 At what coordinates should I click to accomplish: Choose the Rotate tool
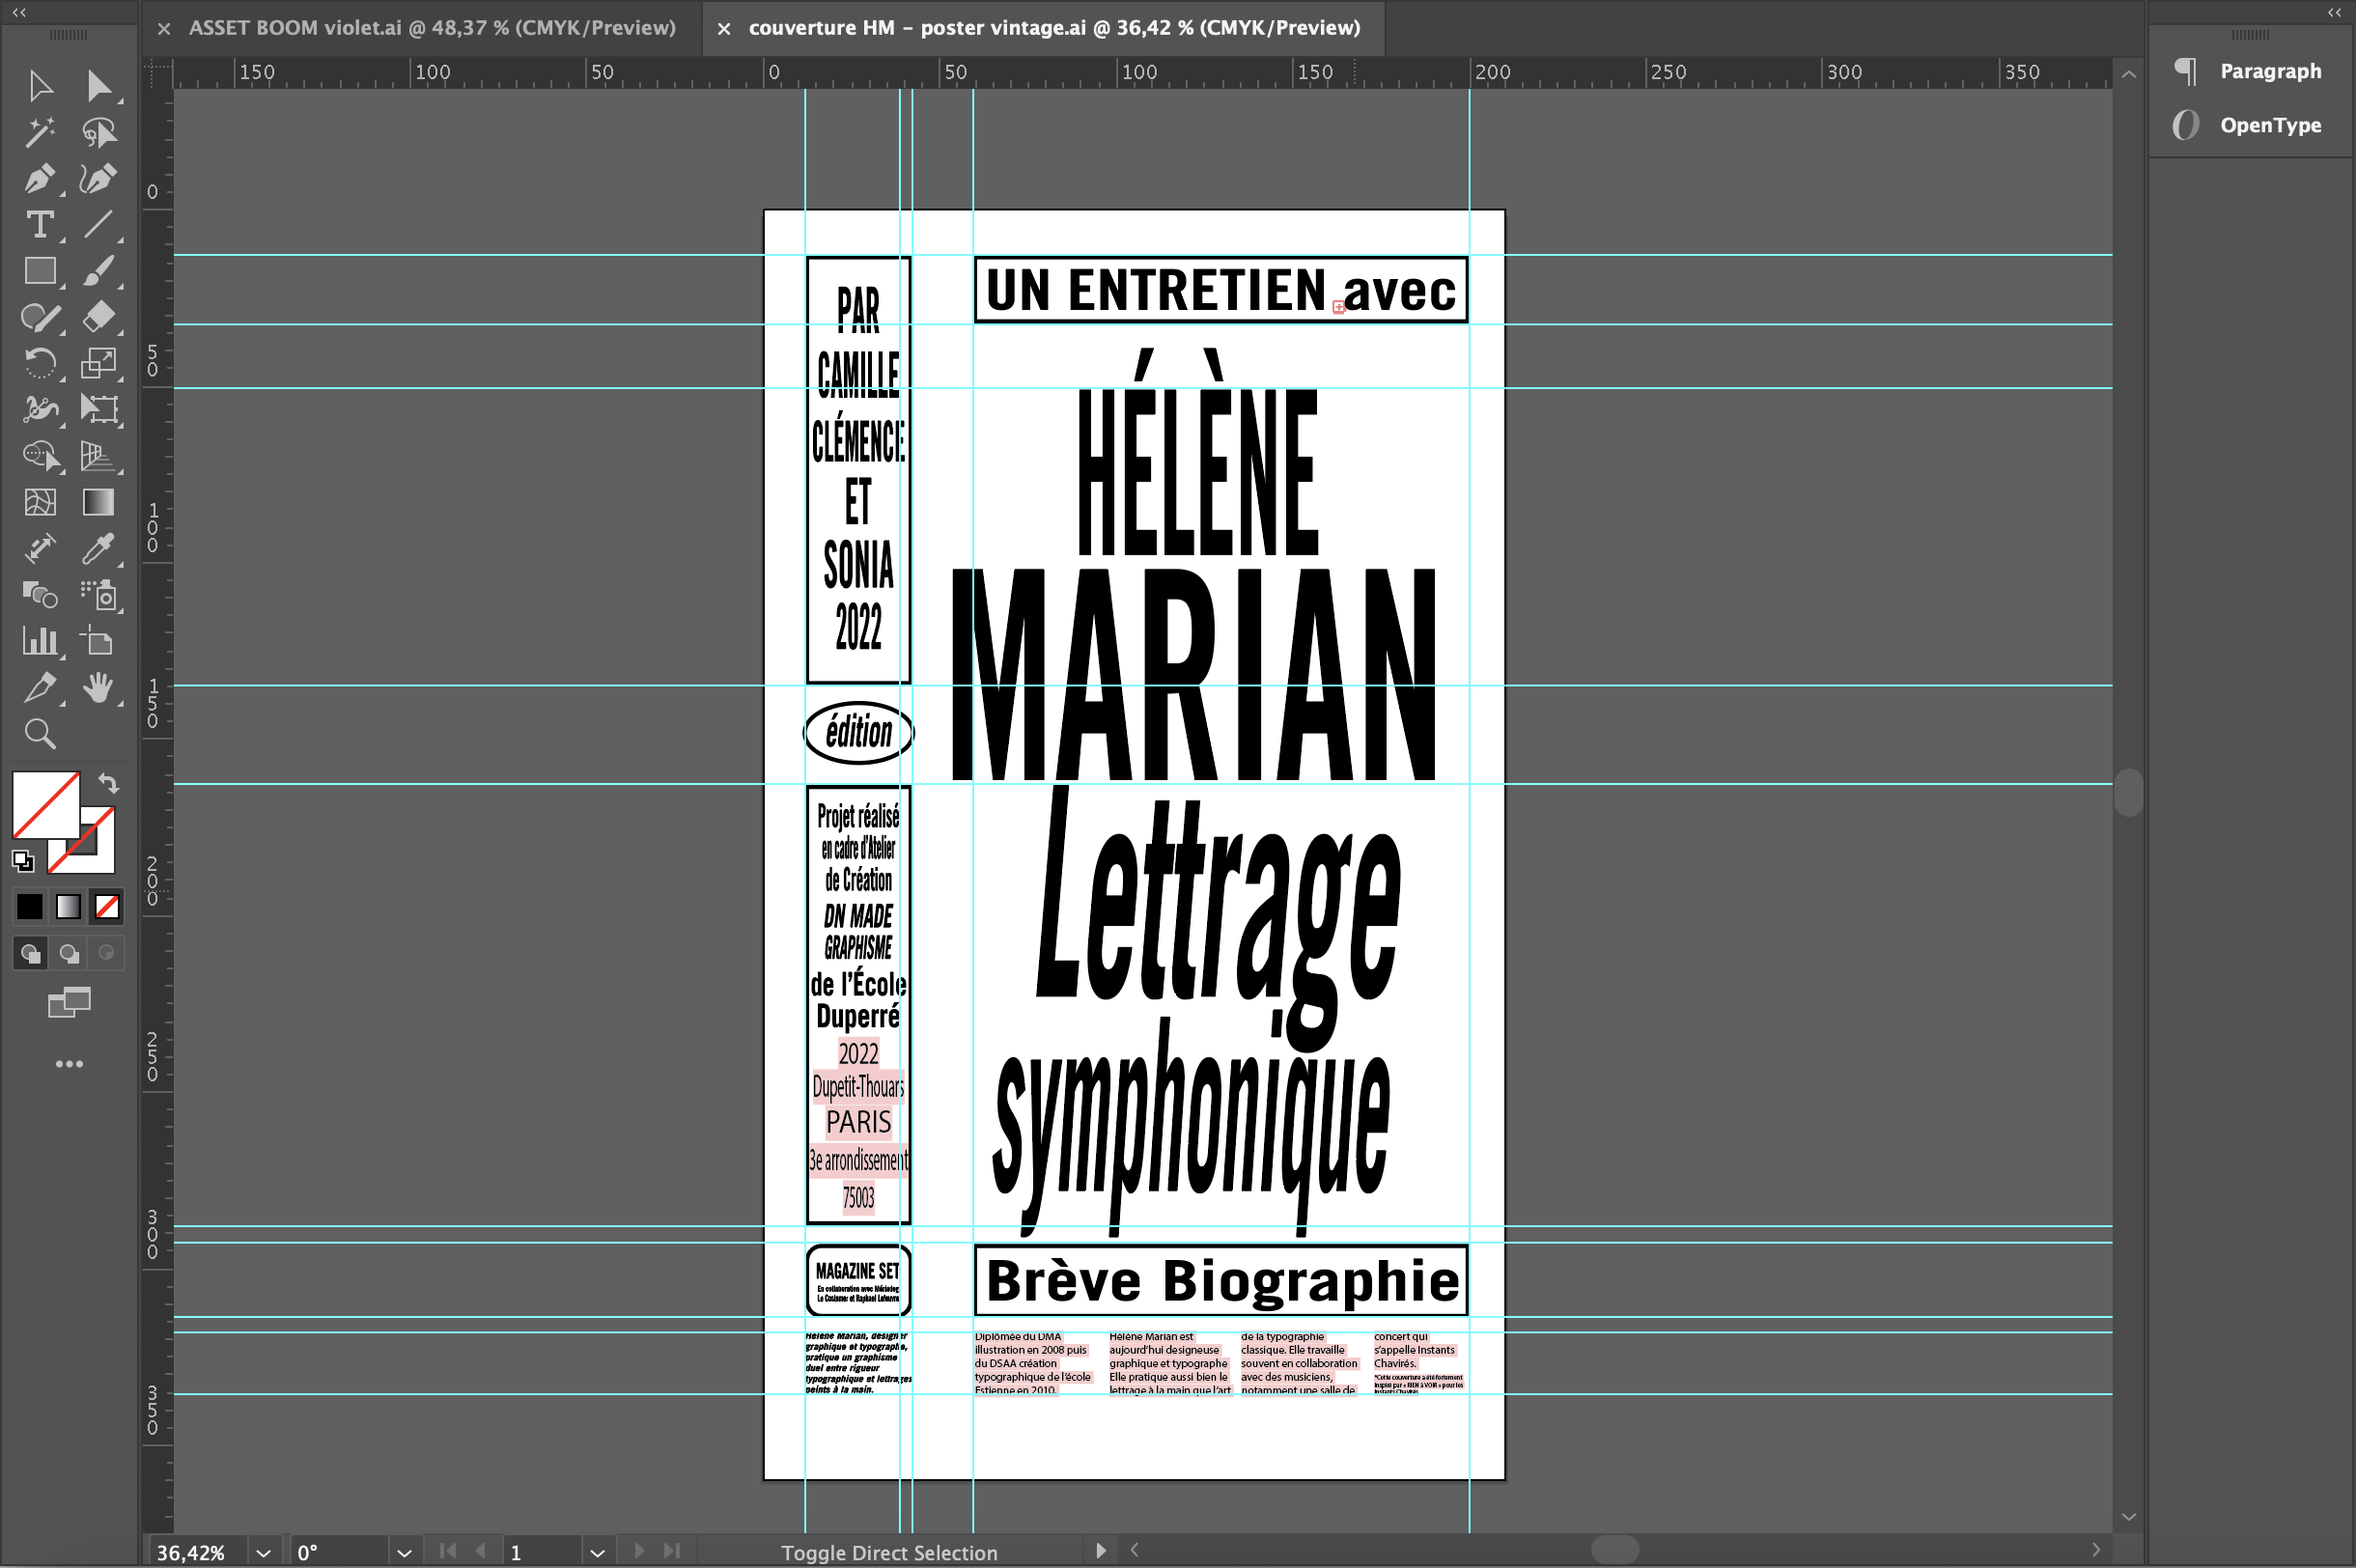(x=39, y=363)
